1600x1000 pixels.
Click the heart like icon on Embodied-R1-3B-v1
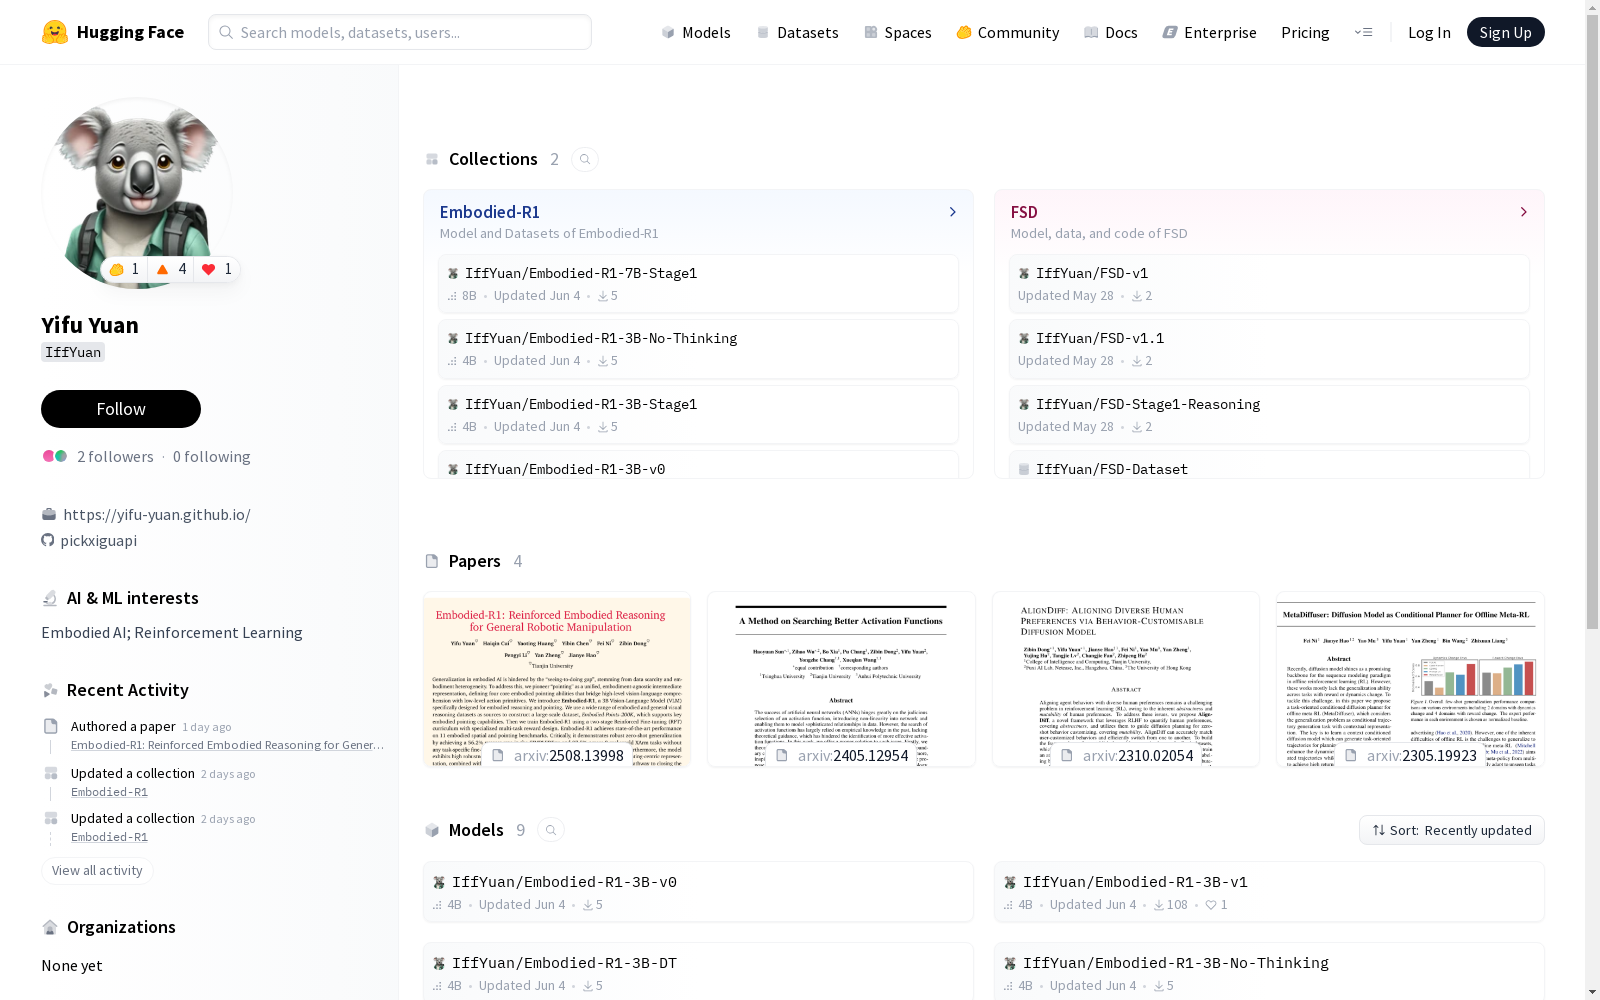[x=1211, y=905]
